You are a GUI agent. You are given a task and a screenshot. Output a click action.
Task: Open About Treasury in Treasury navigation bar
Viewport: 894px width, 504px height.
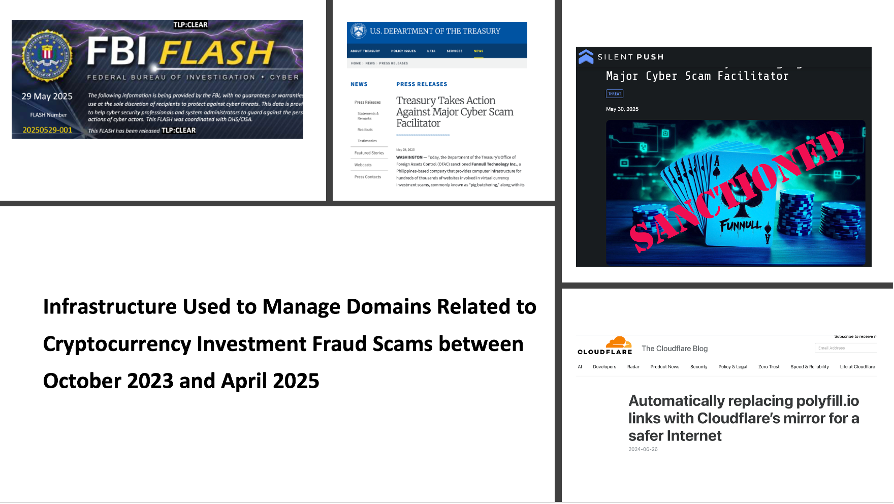(365, 51)
